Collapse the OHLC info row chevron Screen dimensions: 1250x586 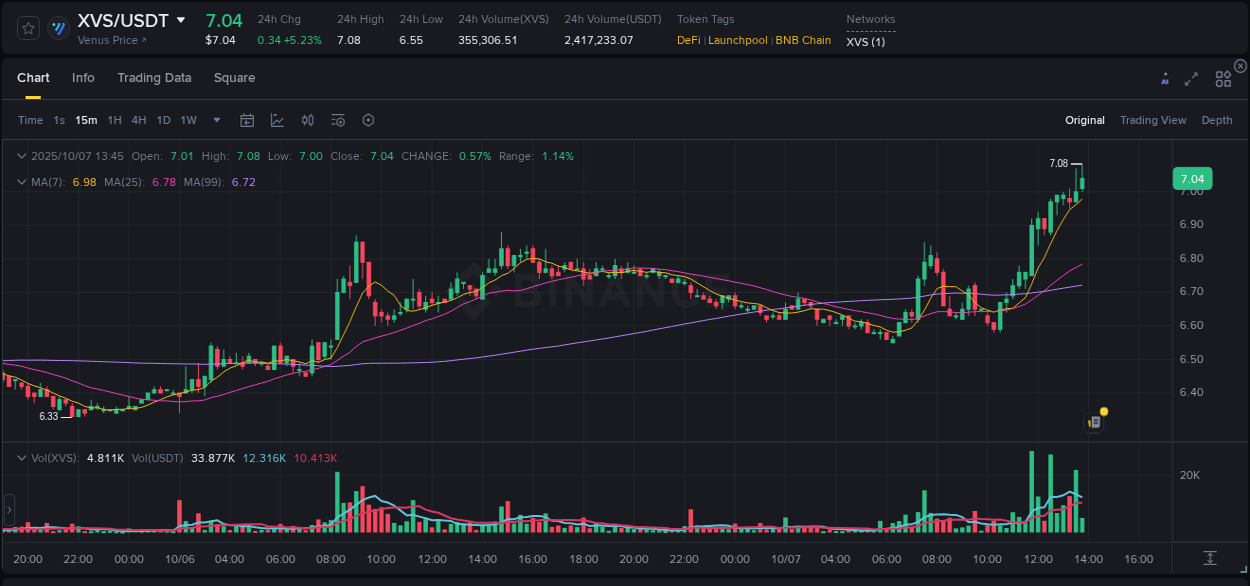tap(22, 156)
